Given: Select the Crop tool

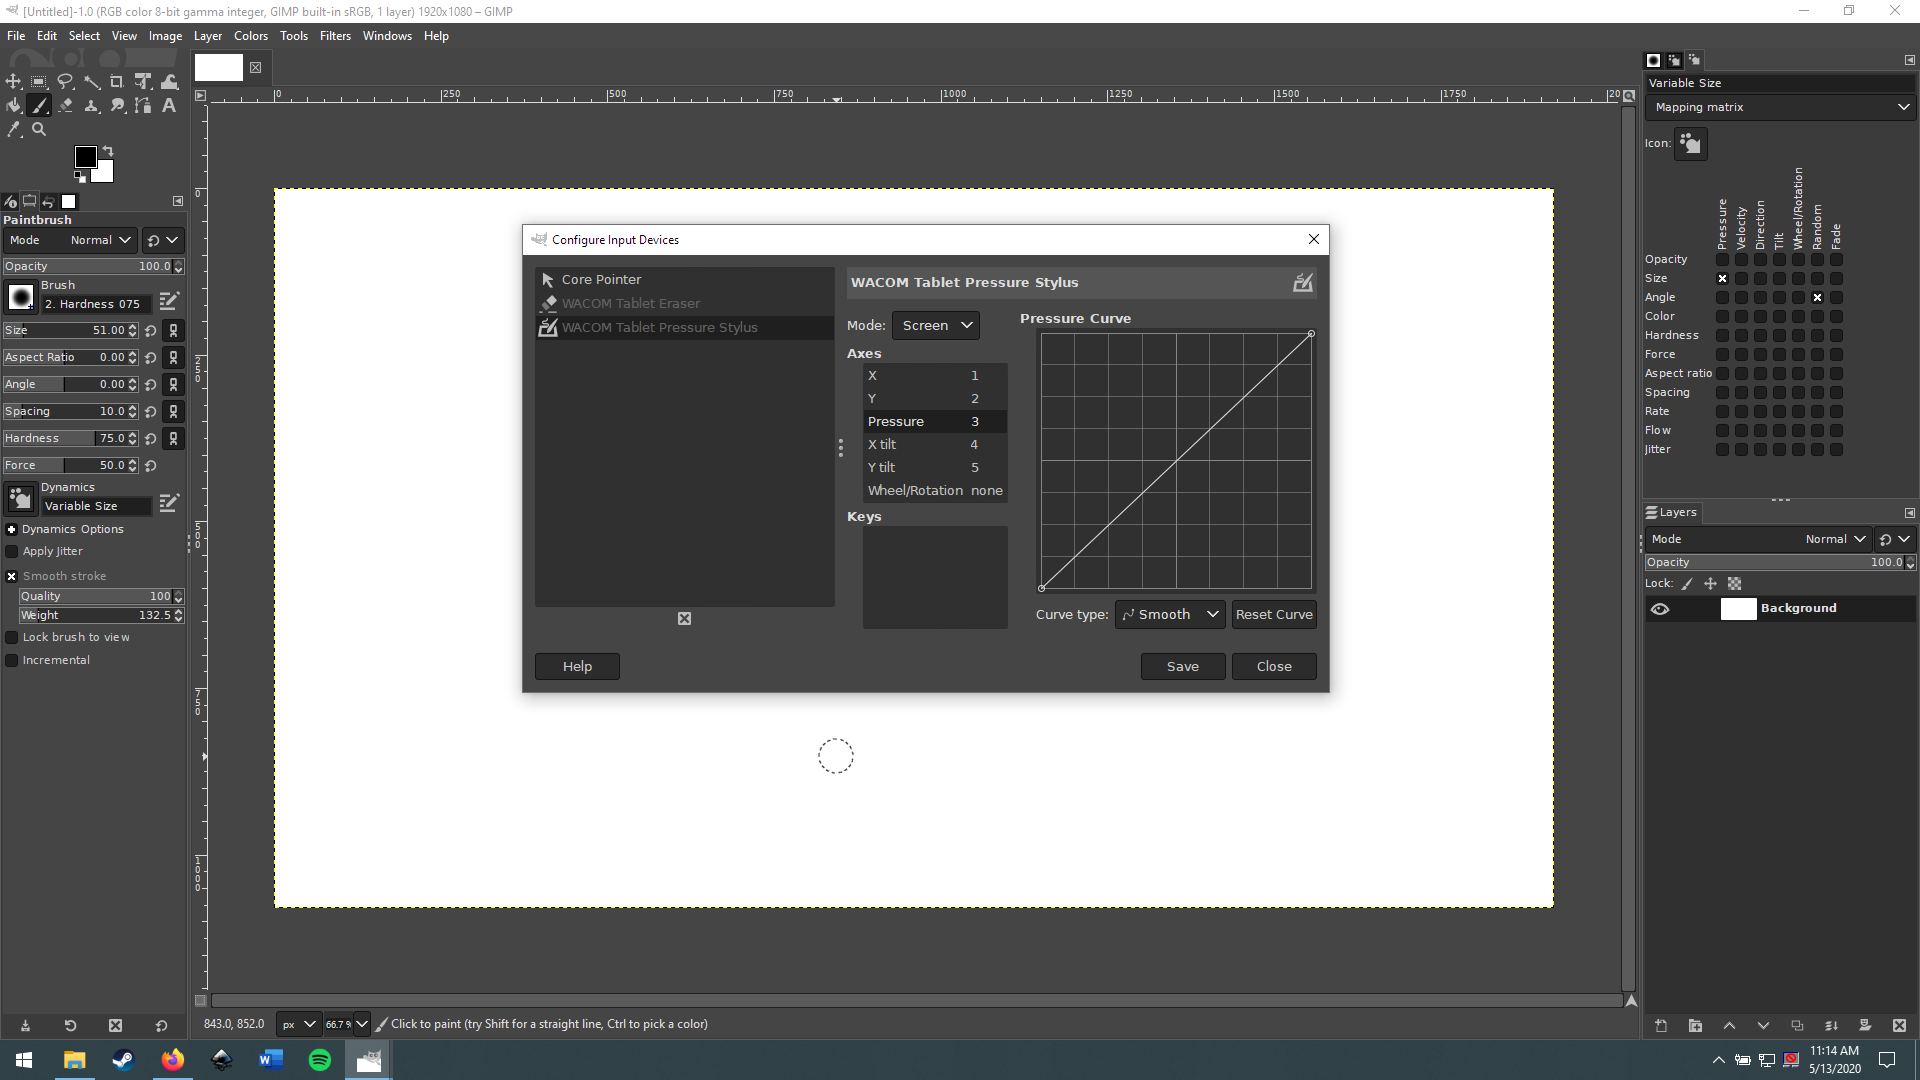Looking at the screenshot, I should pos(117,82).
